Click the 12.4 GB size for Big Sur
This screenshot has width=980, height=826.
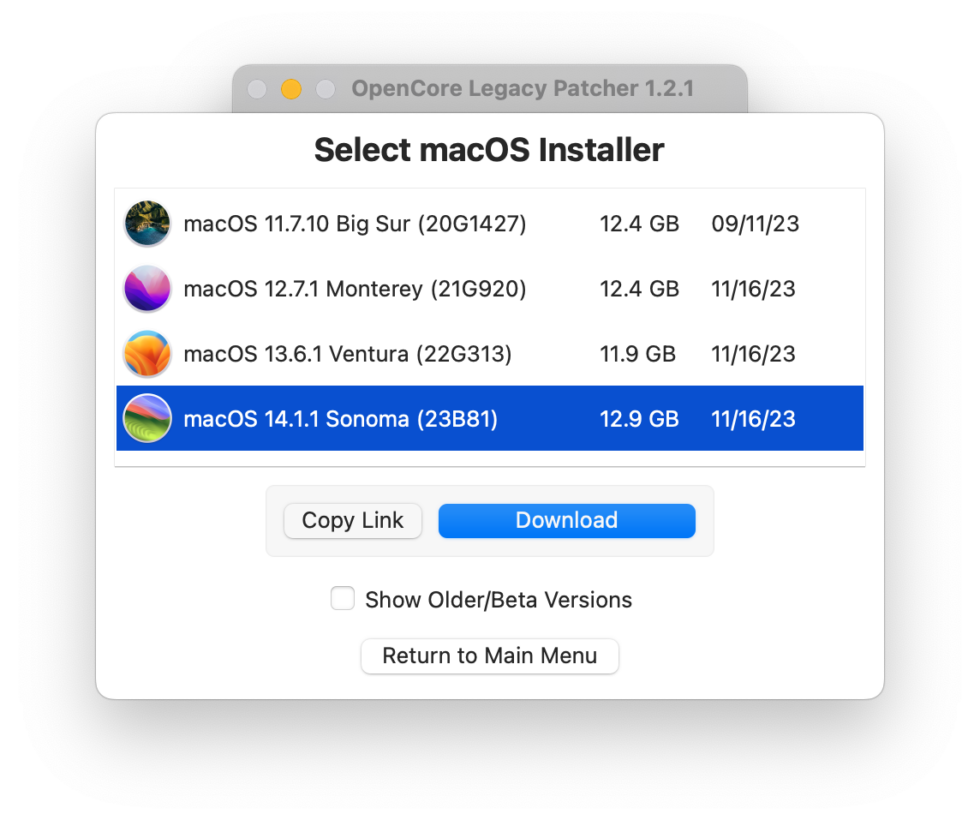639,223
